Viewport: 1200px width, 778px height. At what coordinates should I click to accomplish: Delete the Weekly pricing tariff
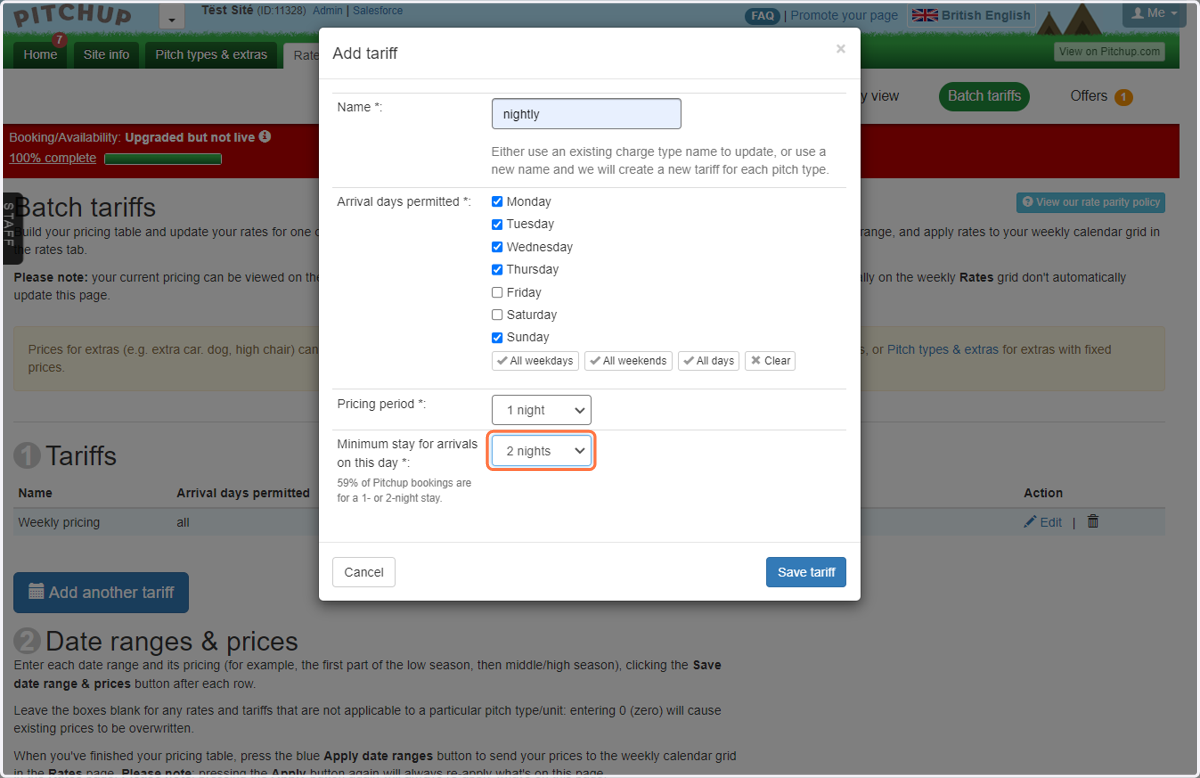tap(1093, 521)
